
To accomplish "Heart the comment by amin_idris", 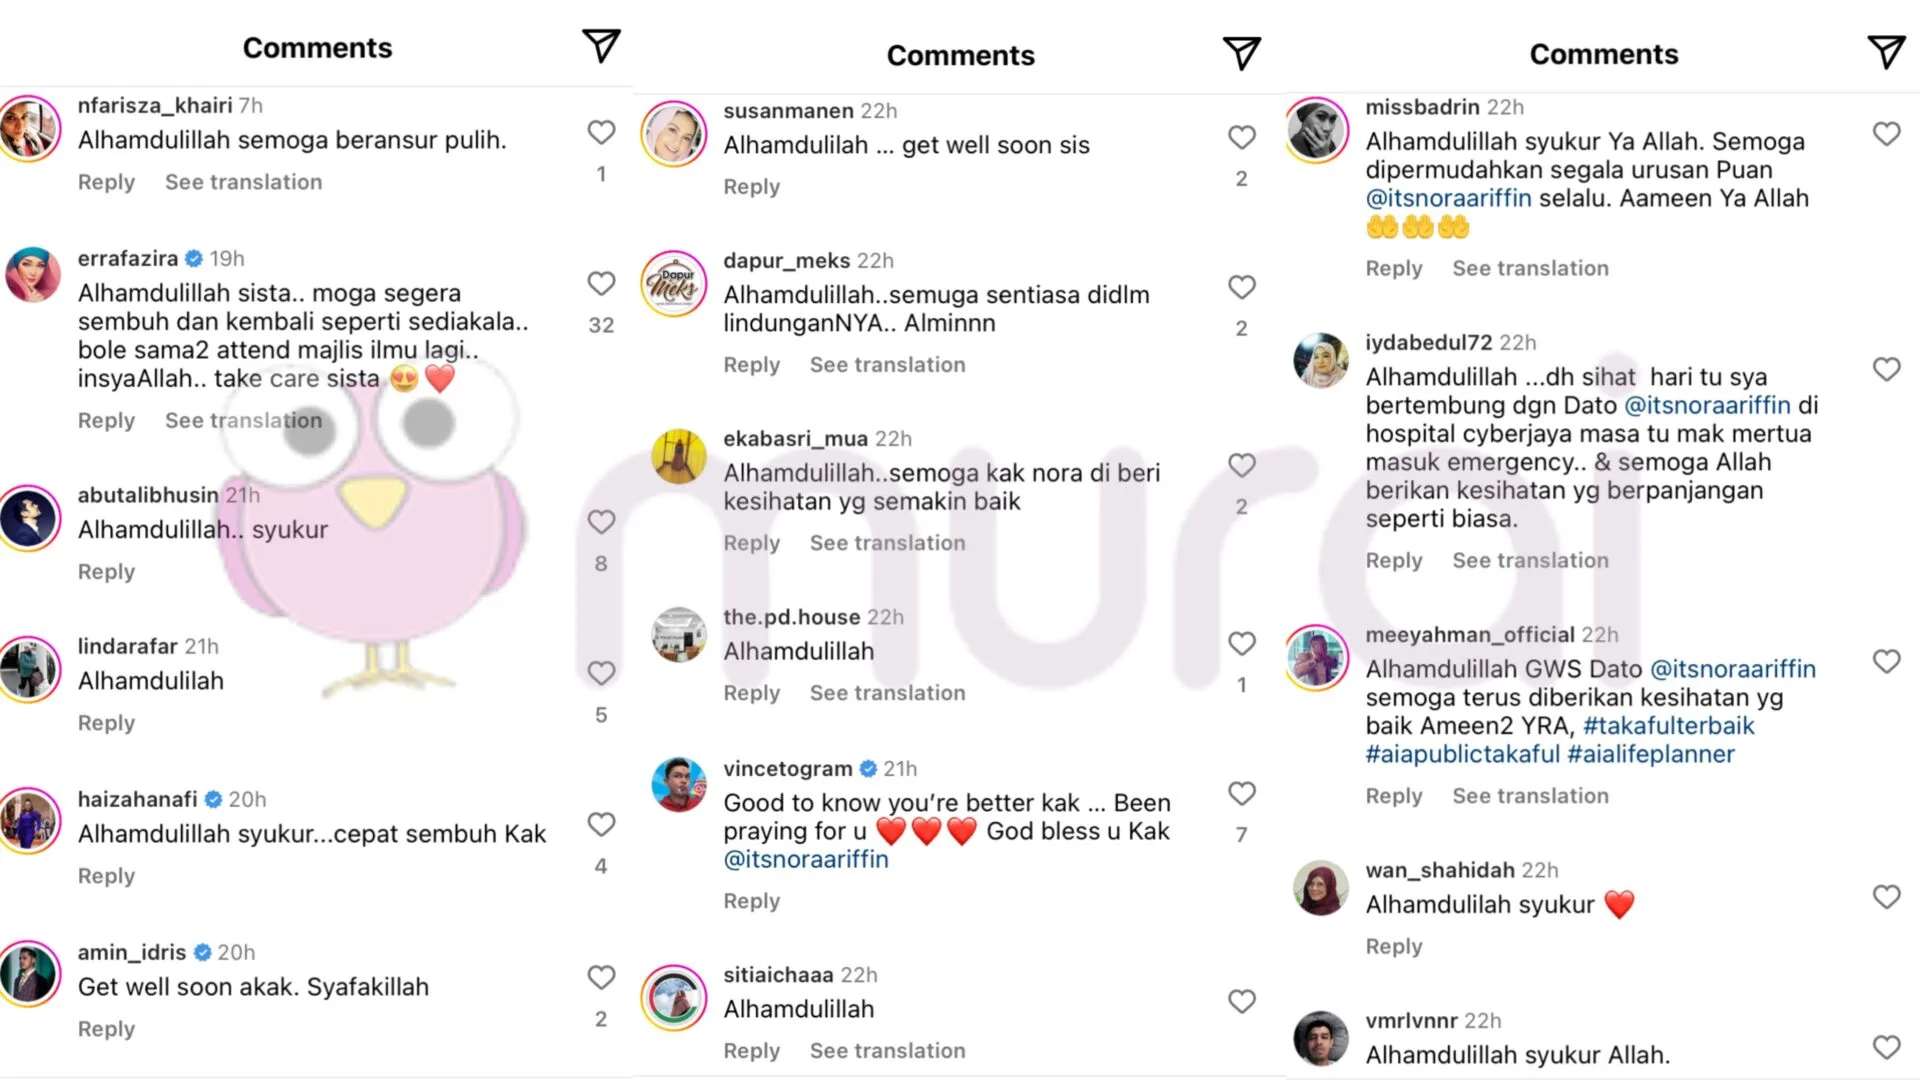I will coord(601,977).
